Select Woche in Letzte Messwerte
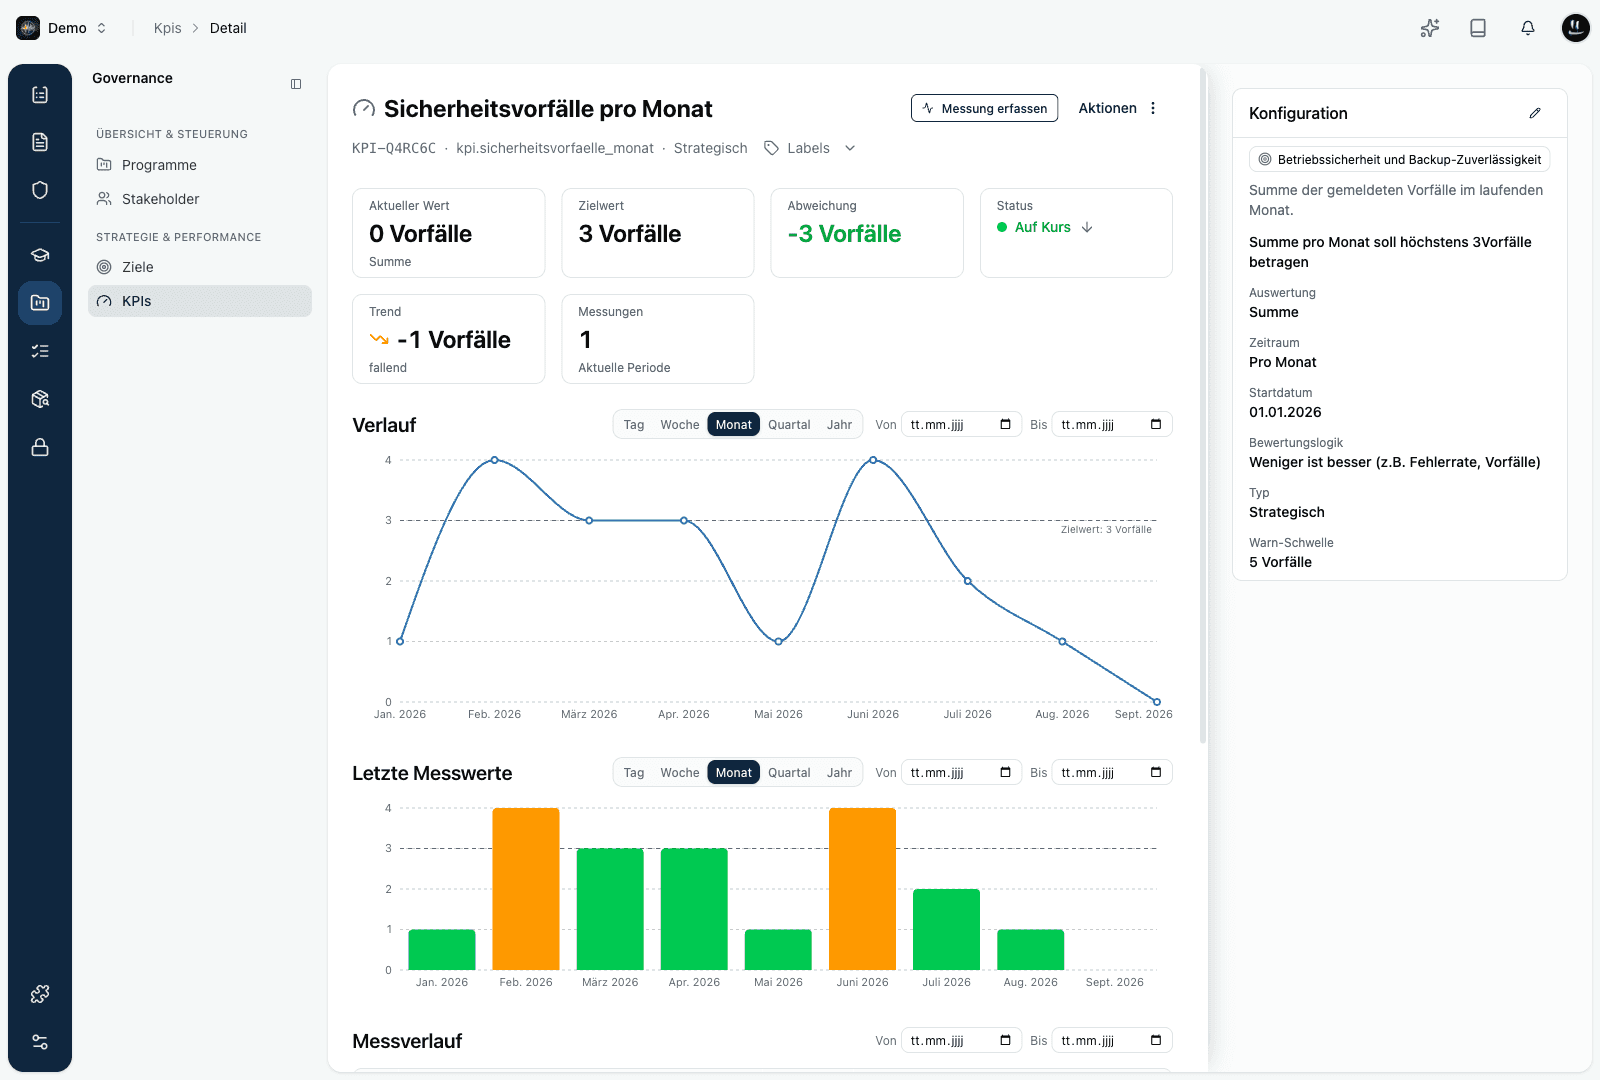Screen dimensions: 1600x1080 pos(680,773)
